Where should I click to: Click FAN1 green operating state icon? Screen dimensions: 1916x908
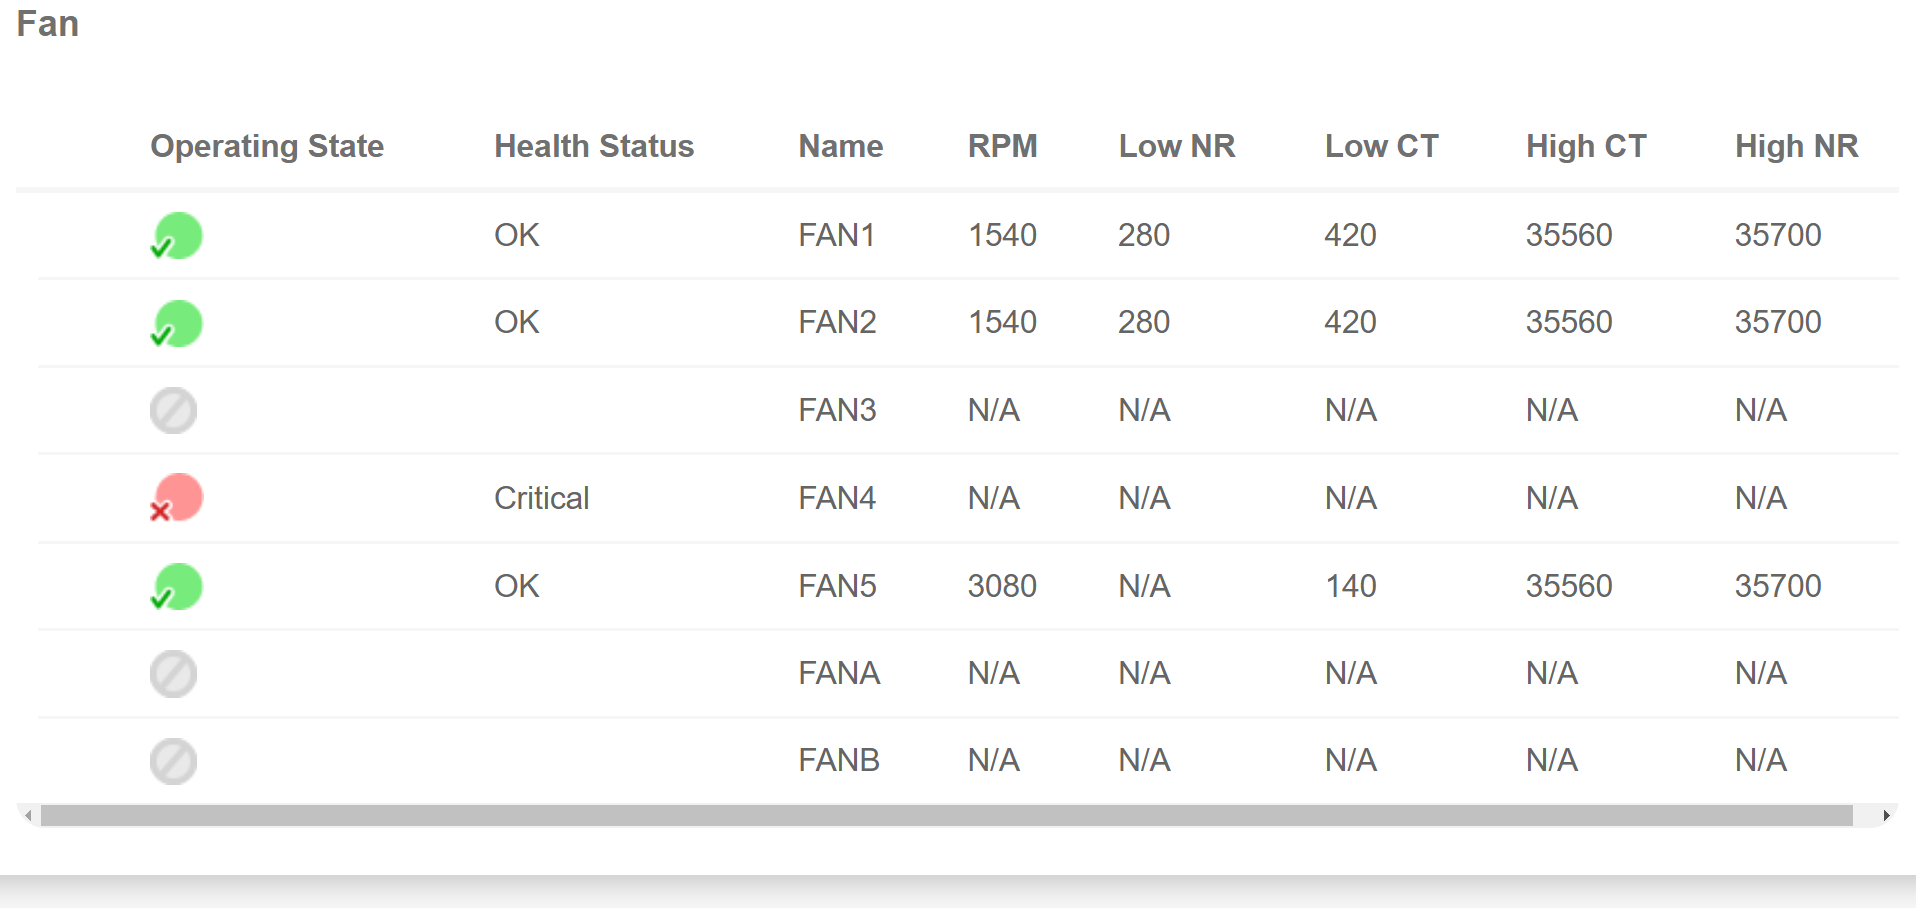[177, 236]
